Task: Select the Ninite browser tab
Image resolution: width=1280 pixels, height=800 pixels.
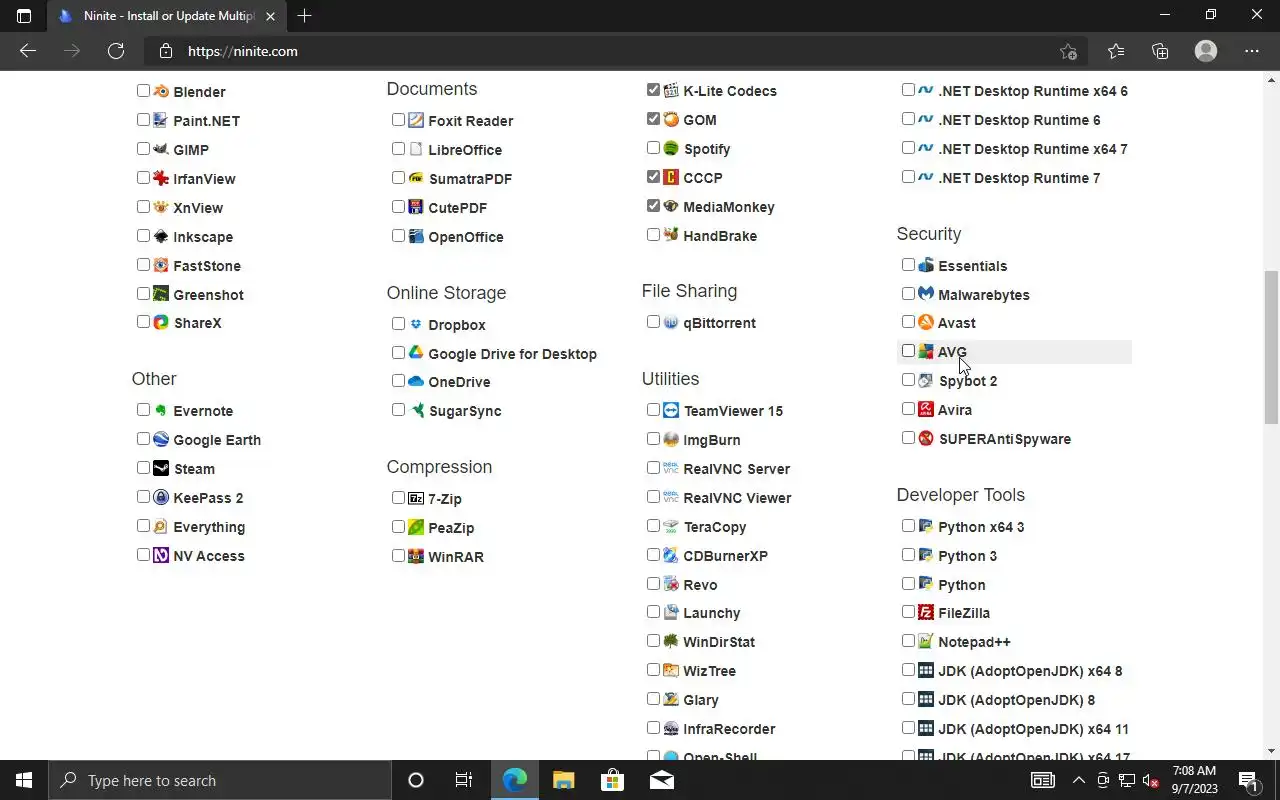Action: [x=166, y=16]
